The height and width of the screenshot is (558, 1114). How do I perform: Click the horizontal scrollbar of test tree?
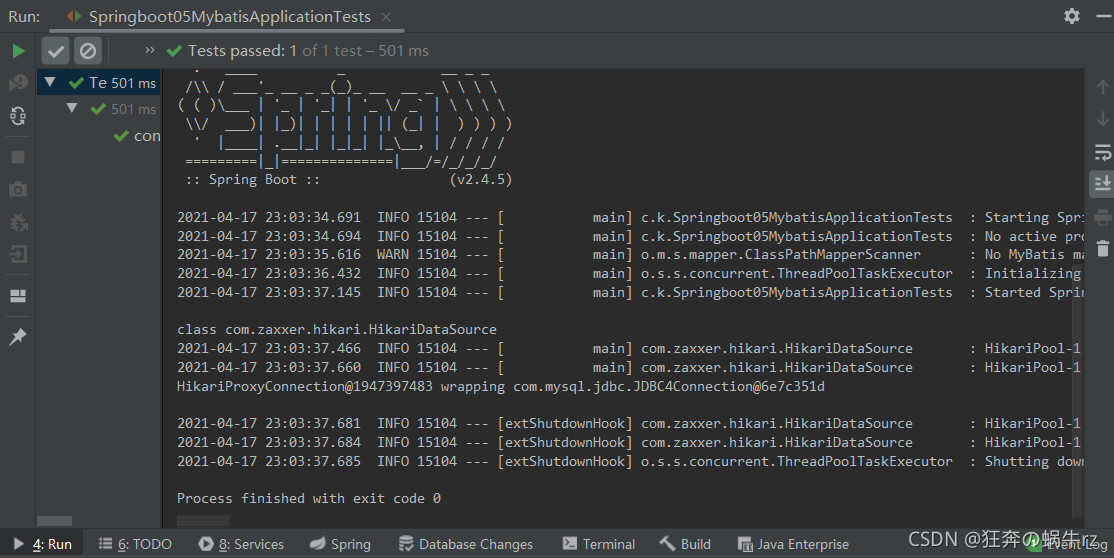55,521
